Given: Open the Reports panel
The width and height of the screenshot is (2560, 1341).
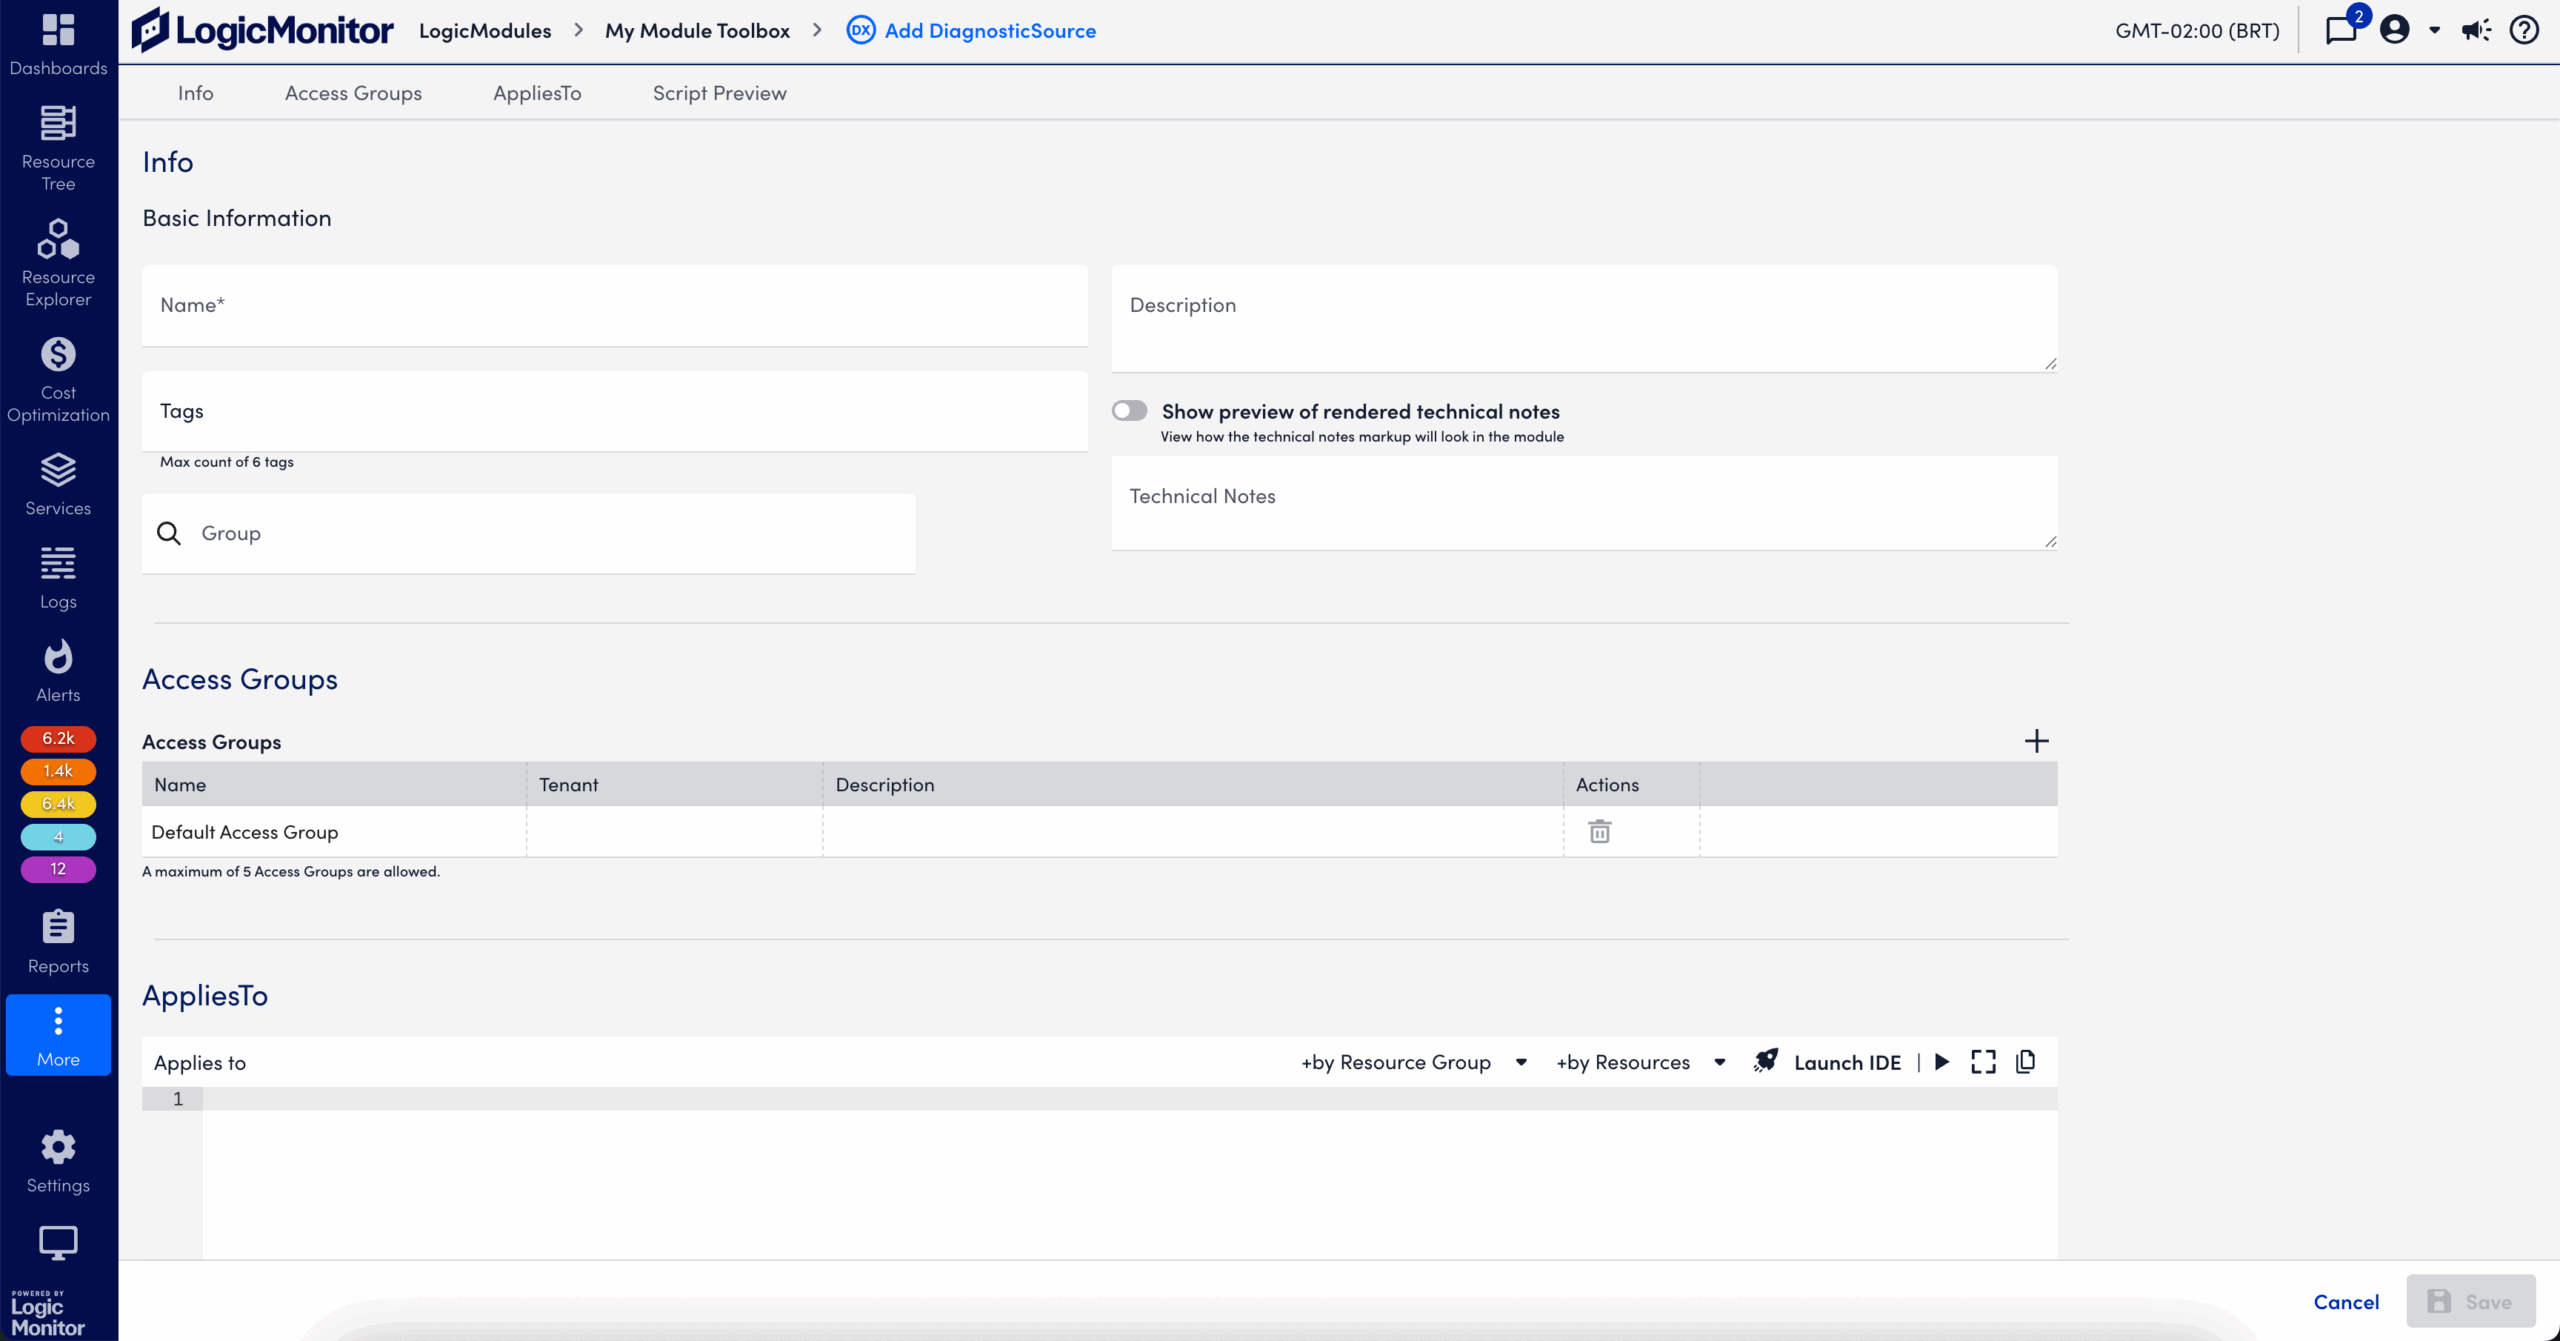Looking at the screenshot, I should (57, 937).
